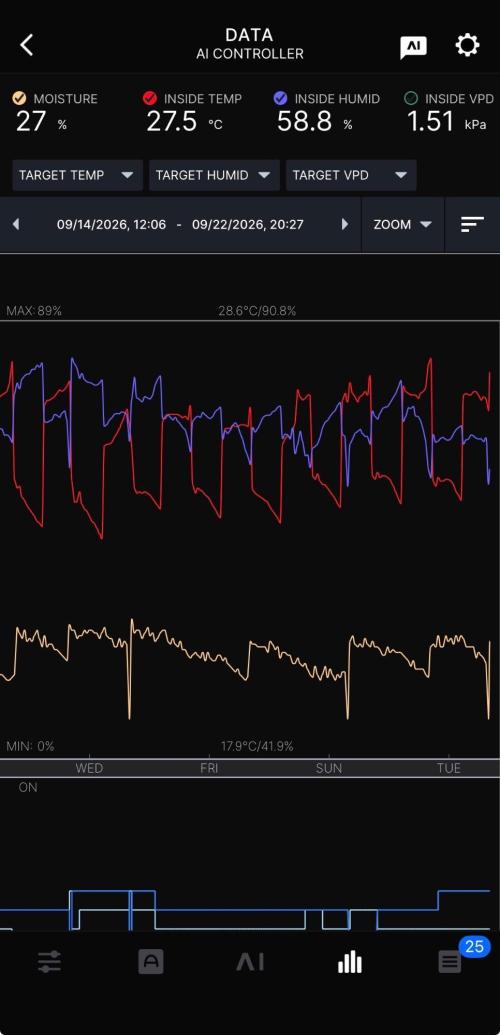Toggle the INSIDE TEMP checkmark
Screen dimensions: 500x1035
click(x=149, y=98)
